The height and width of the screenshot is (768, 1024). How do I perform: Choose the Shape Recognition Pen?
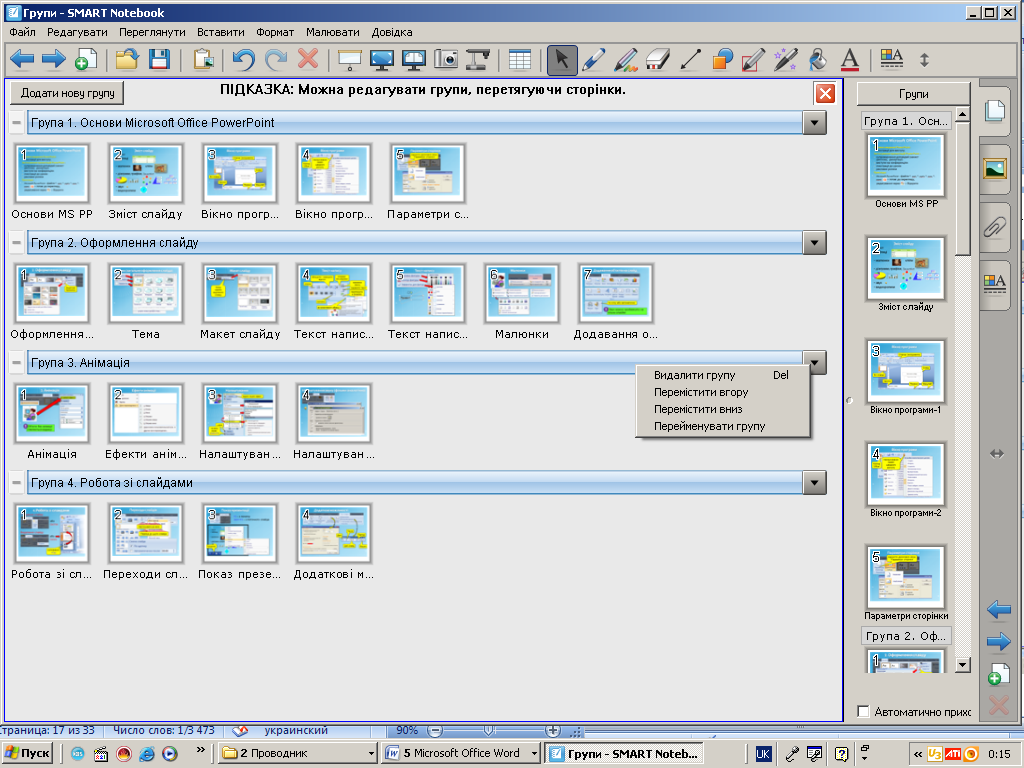[x=754, y=60]
